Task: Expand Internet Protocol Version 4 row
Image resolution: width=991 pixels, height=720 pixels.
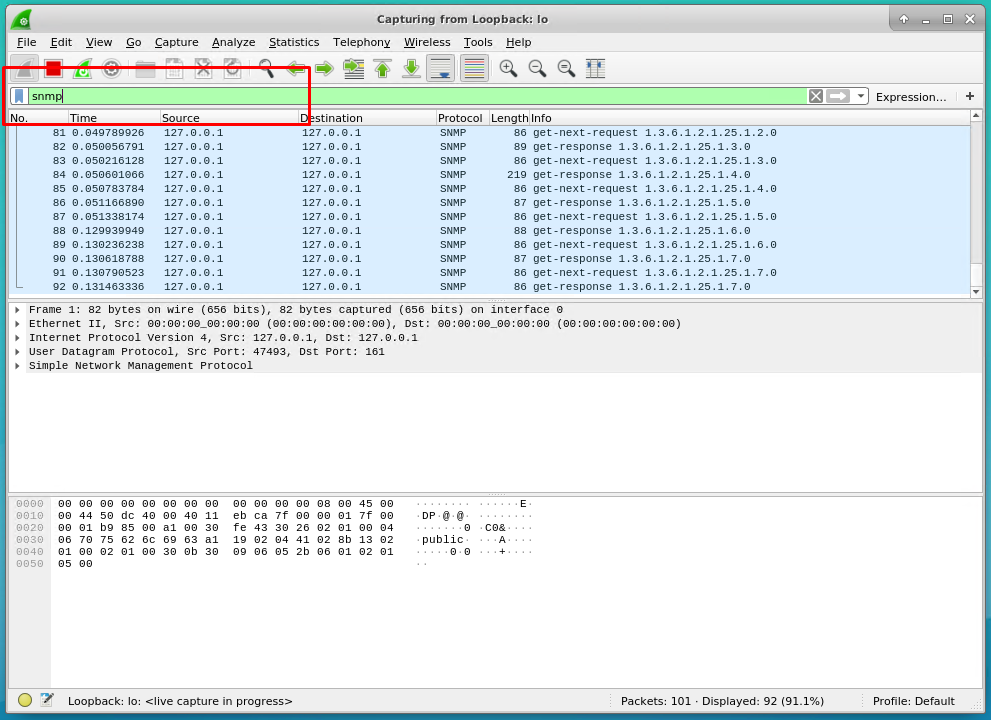Action: click(18, 338)
